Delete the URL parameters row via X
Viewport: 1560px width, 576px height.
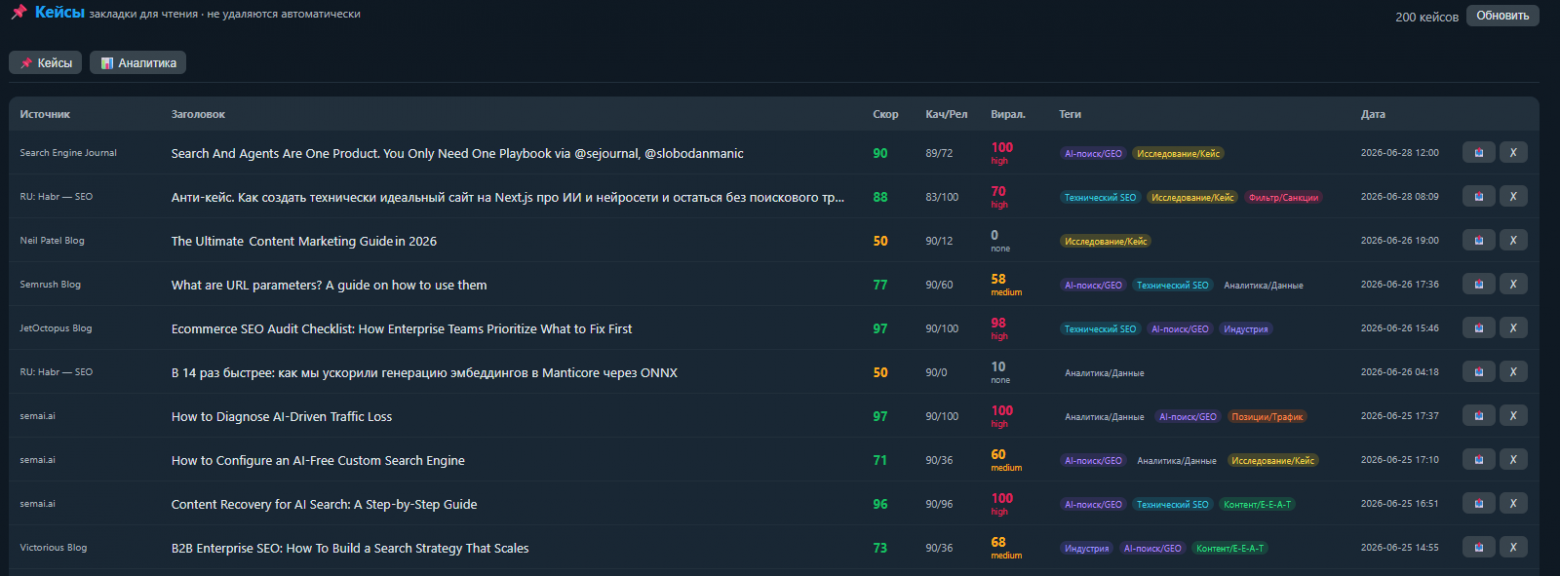[x=1513, y=285]
